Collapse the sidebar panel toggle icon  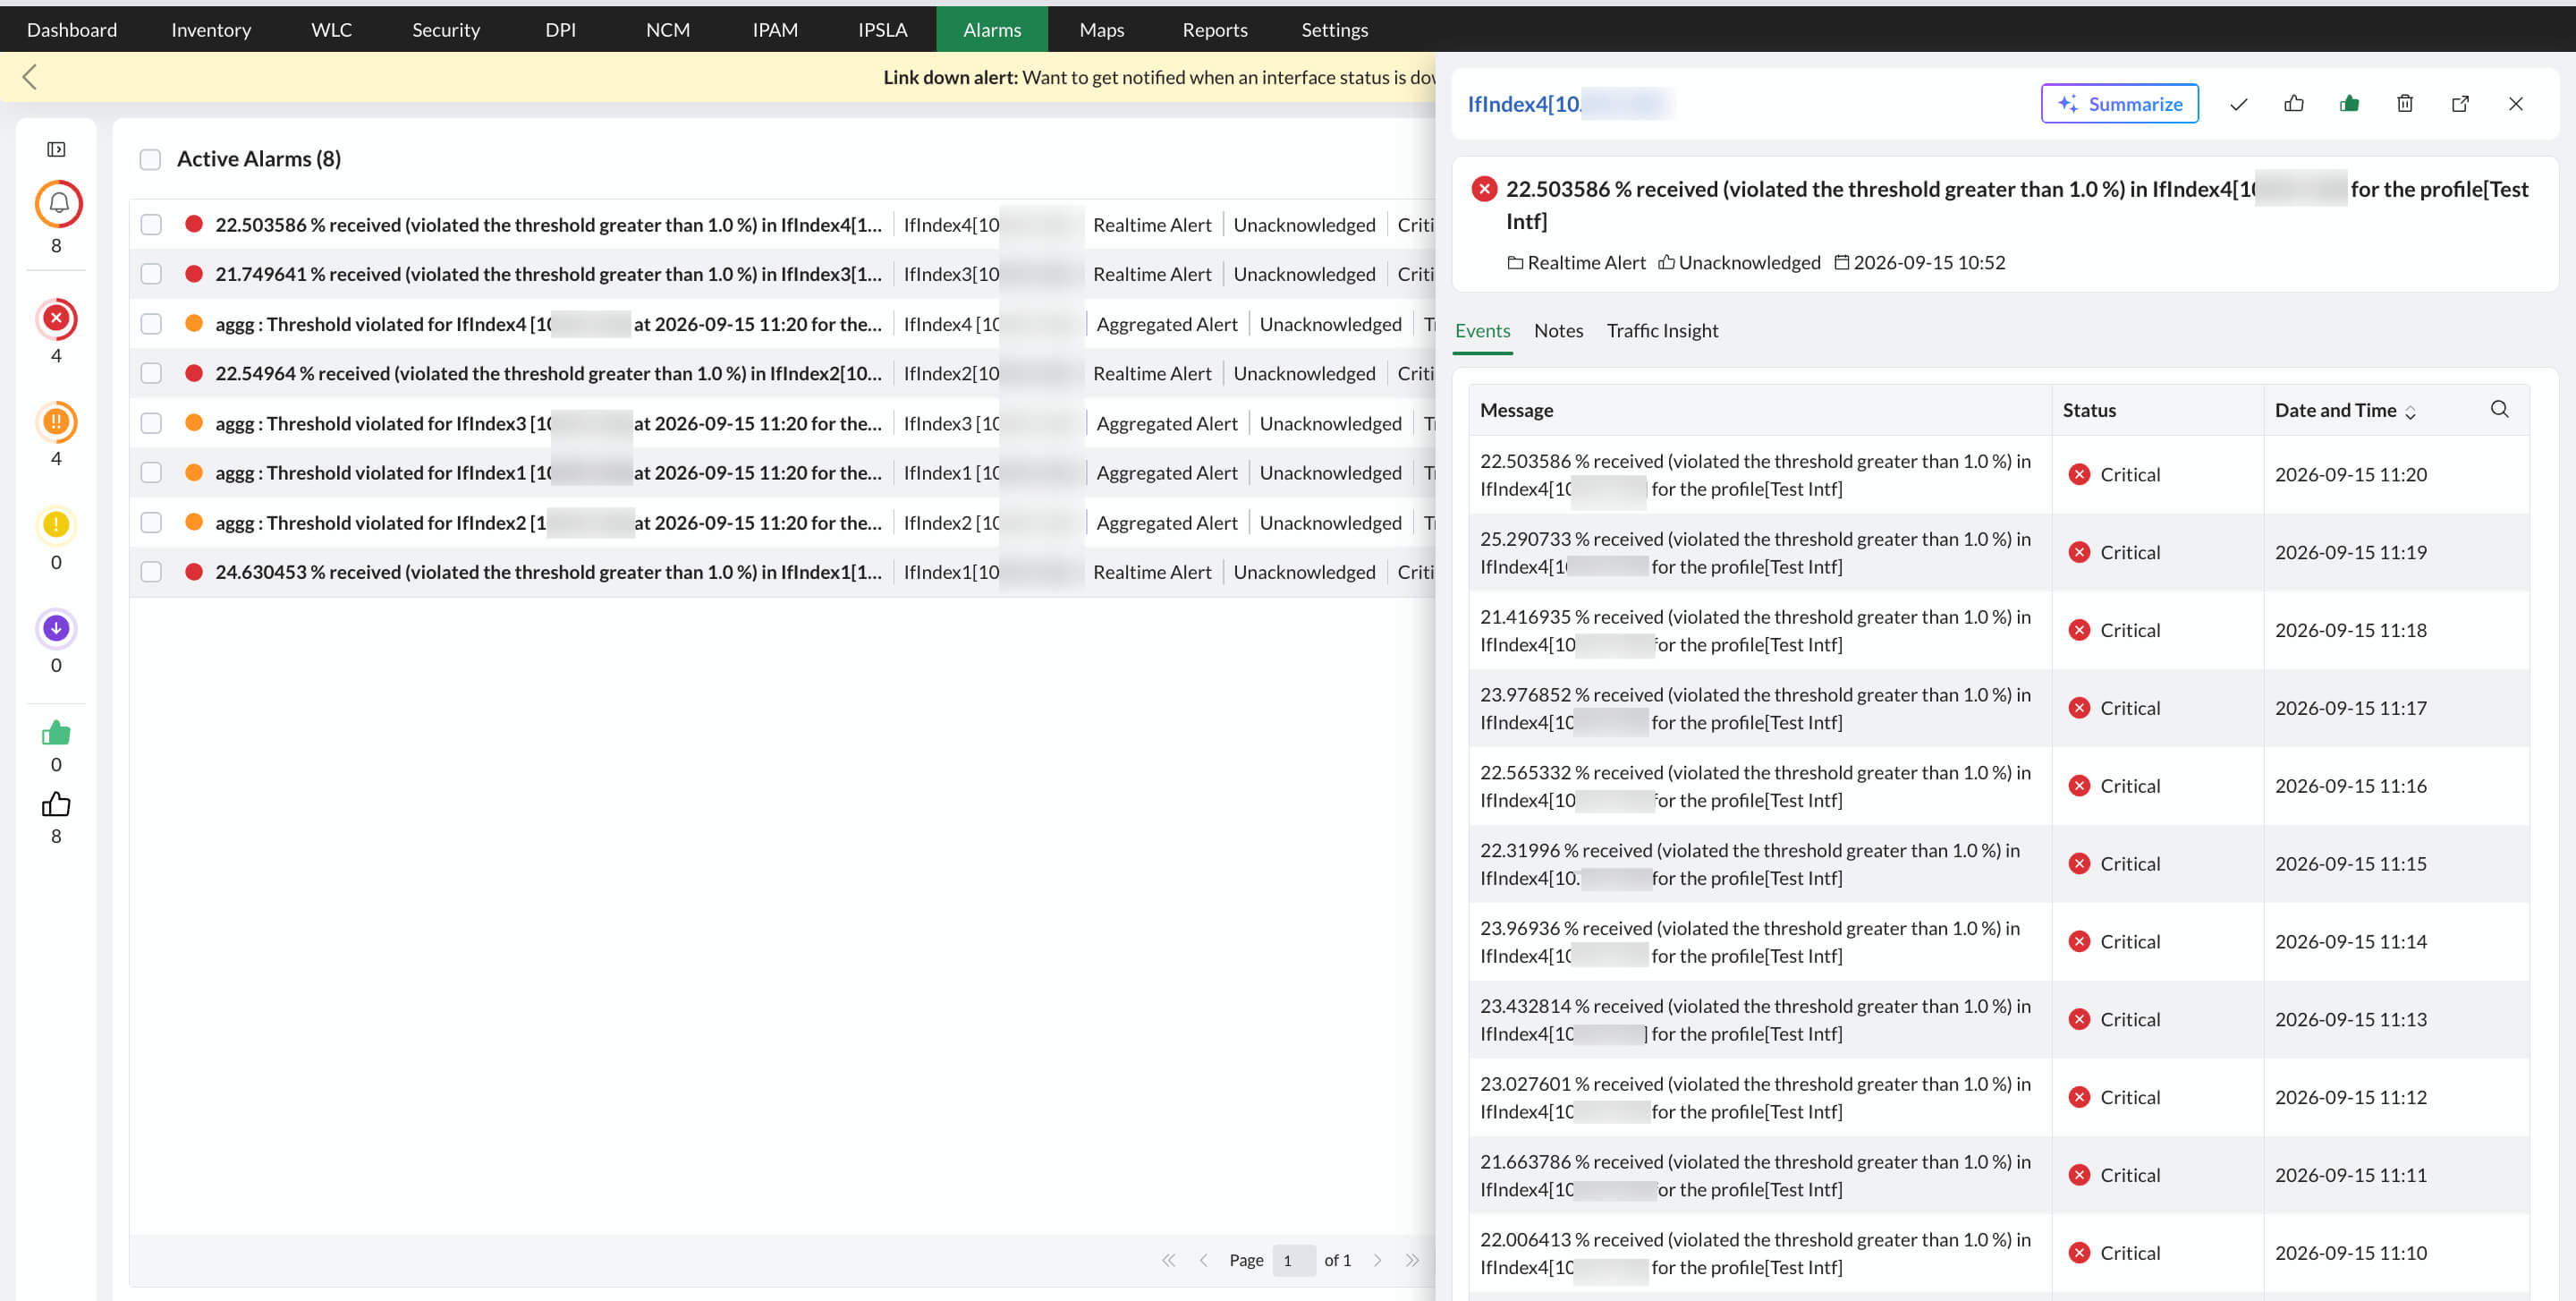tap(57, 149)
